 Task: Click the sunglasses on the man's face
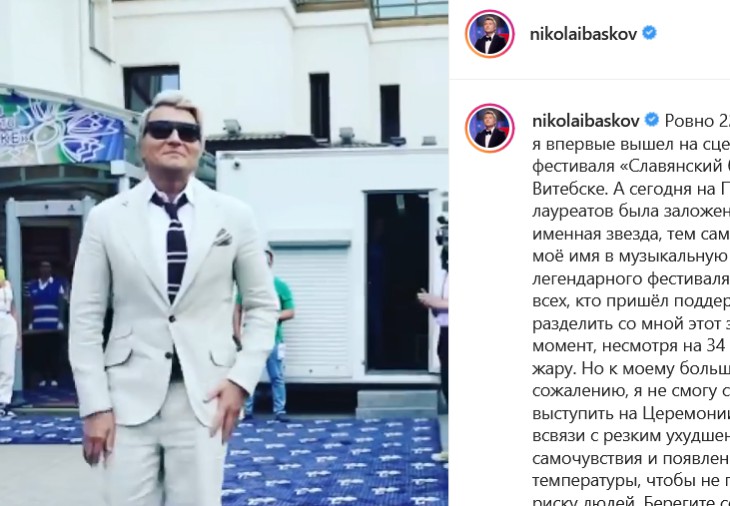click(172, 131)
